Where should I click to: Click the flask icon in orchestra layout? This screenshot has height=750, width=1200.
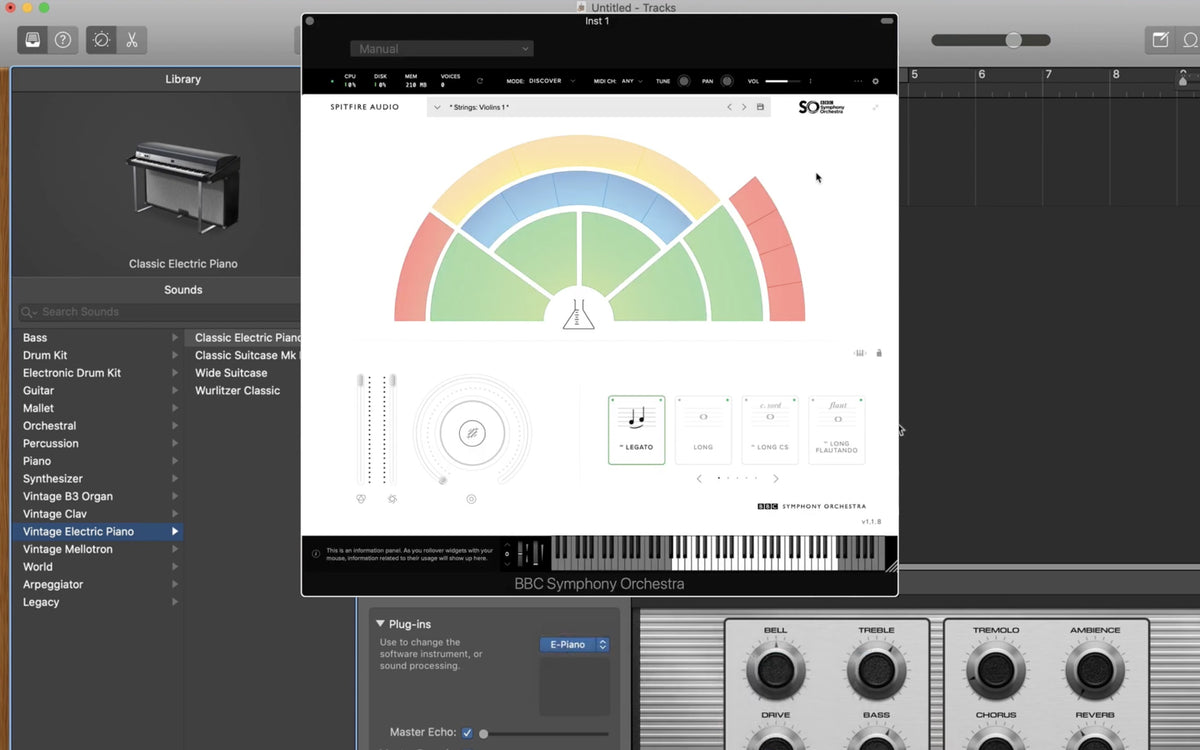pos(578,315)
